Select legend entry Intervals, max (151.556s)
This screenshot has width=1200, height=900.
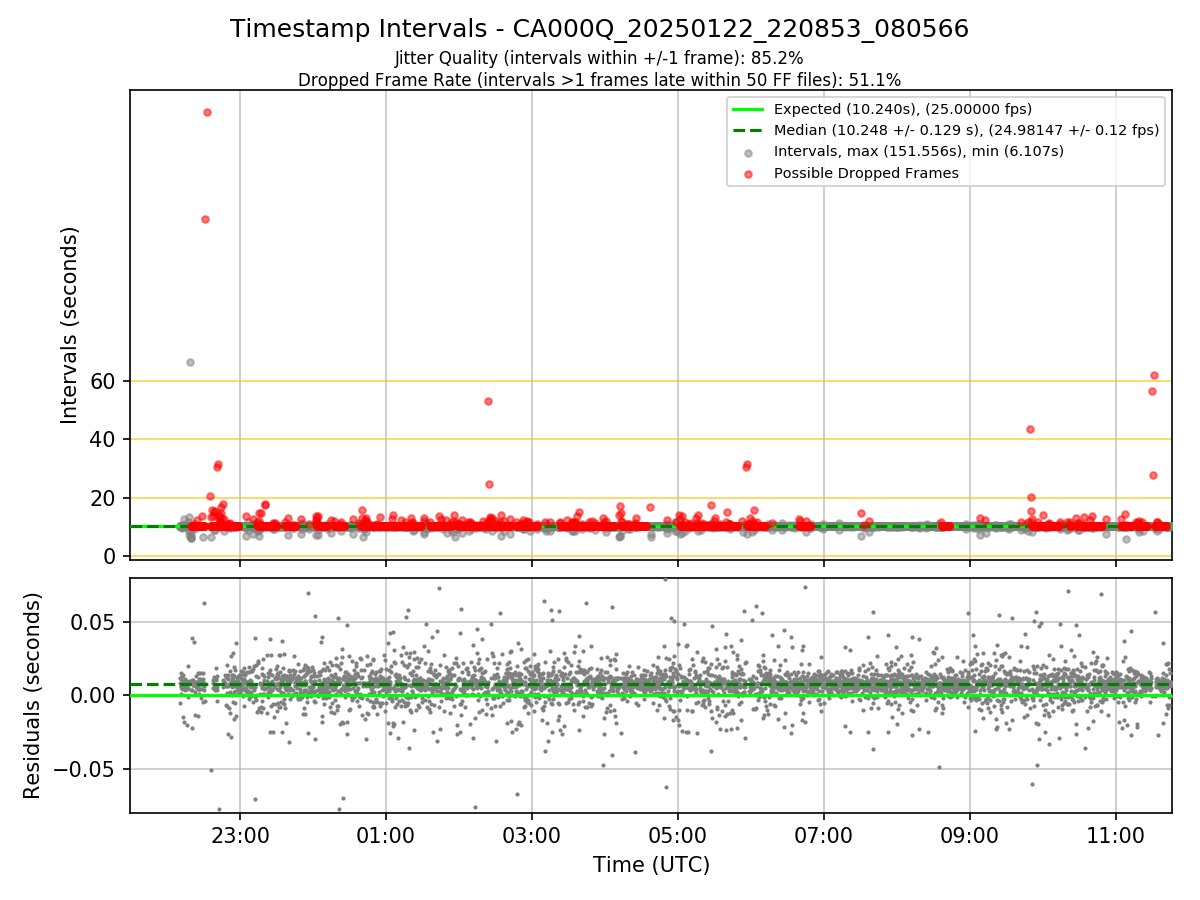[919, 151]
